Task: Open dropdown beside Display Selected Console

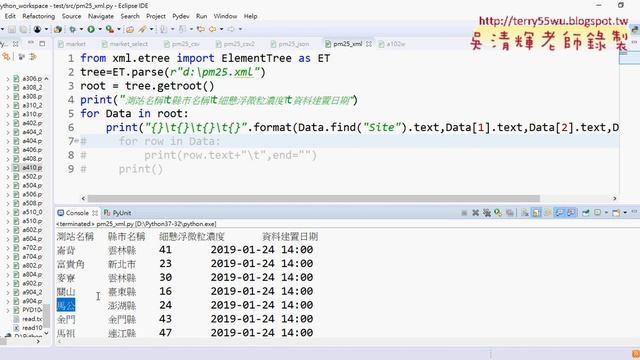Action: pos(607,213)
